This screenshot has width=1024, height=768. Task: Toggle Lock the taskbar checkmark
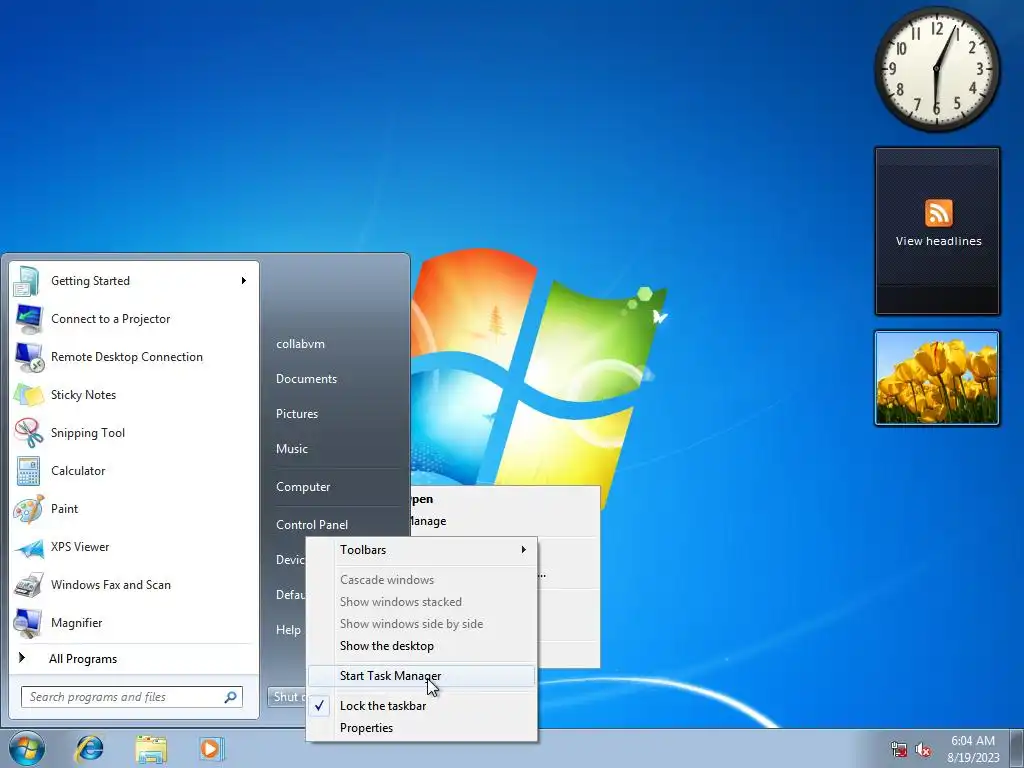click(x=319, y=705)
